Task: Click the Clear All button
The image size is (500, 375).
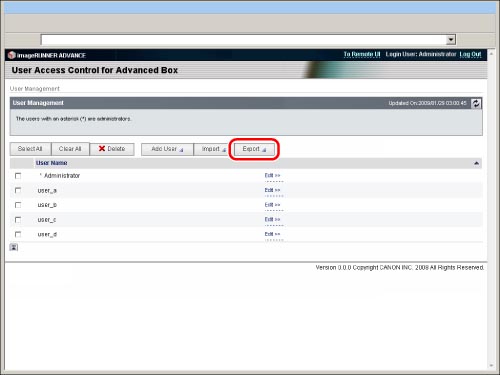Action: click(70, 149)
